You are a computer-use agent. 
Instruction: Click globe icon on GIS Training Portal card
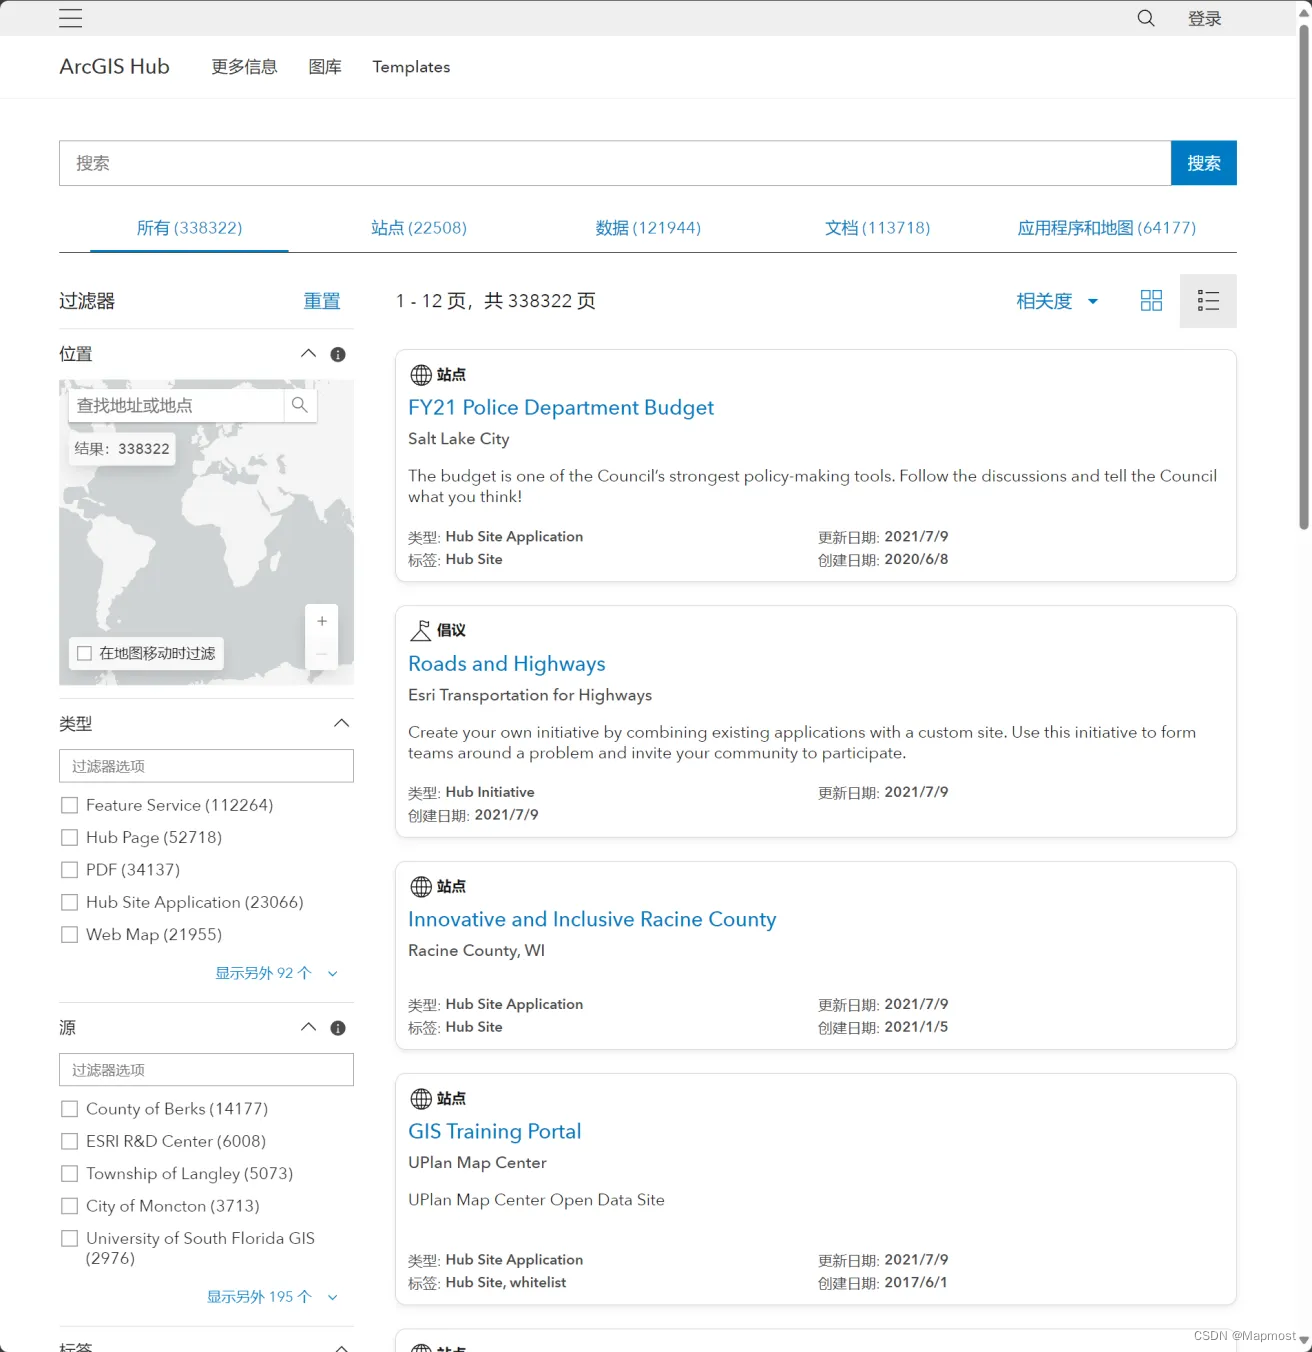[x=421, y=1098]
